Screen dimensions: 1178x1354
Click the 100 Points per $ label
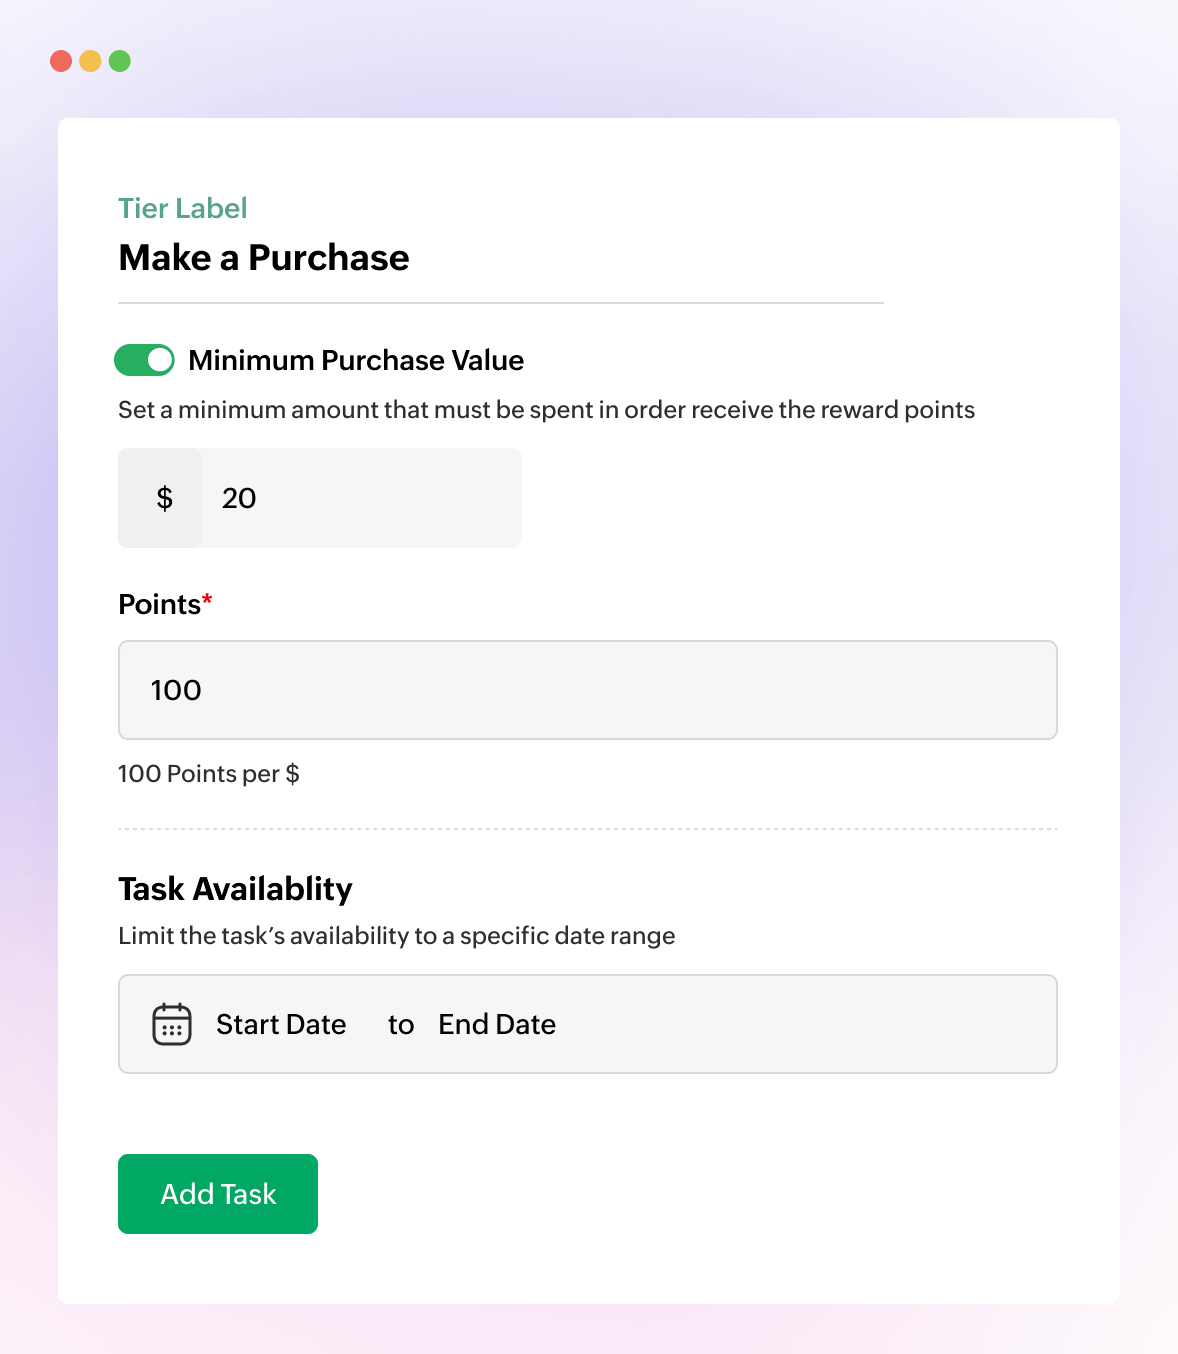pos(208,773)
